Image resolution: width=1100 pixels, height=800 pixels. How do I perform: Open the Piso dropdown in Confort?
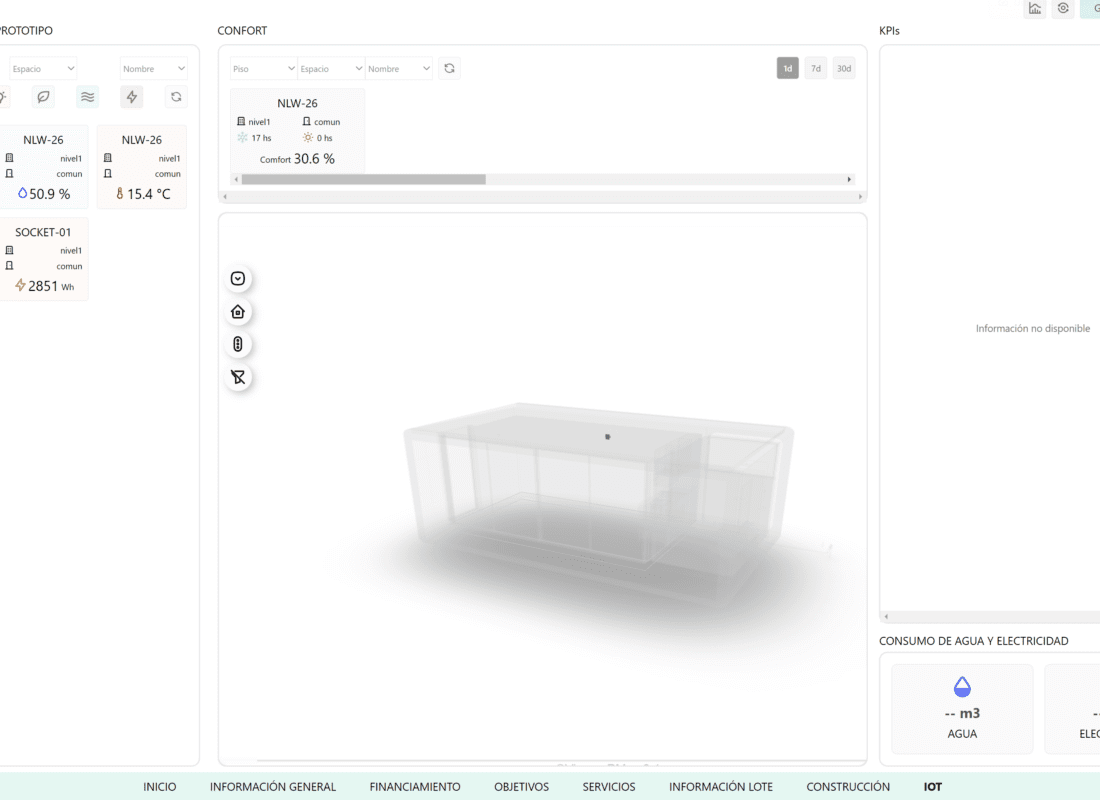tap(263, 69)
